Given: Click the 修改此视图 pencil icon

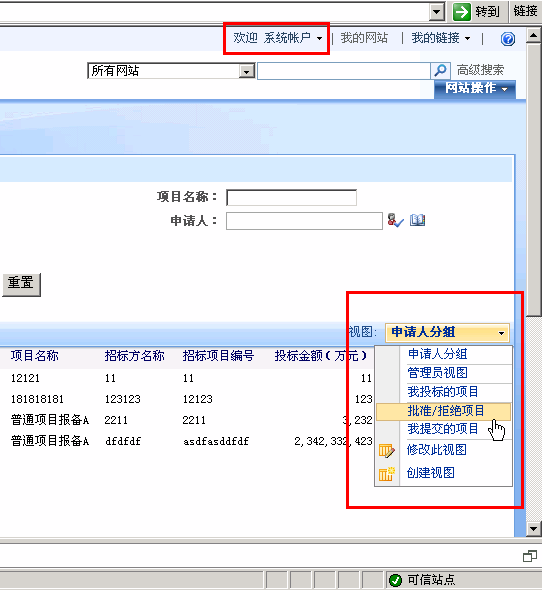Looking at the screenshot, I should (387, 450).
